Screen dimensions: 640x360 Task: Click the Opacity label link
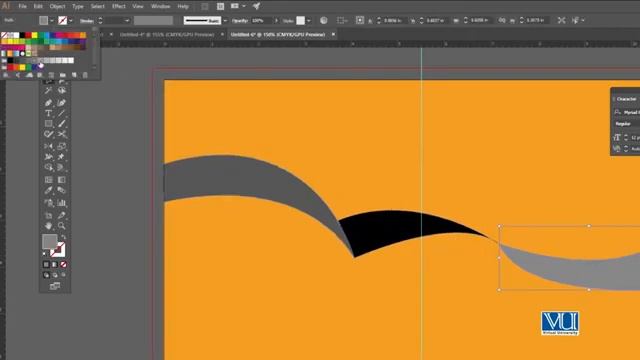pos(240,20)
